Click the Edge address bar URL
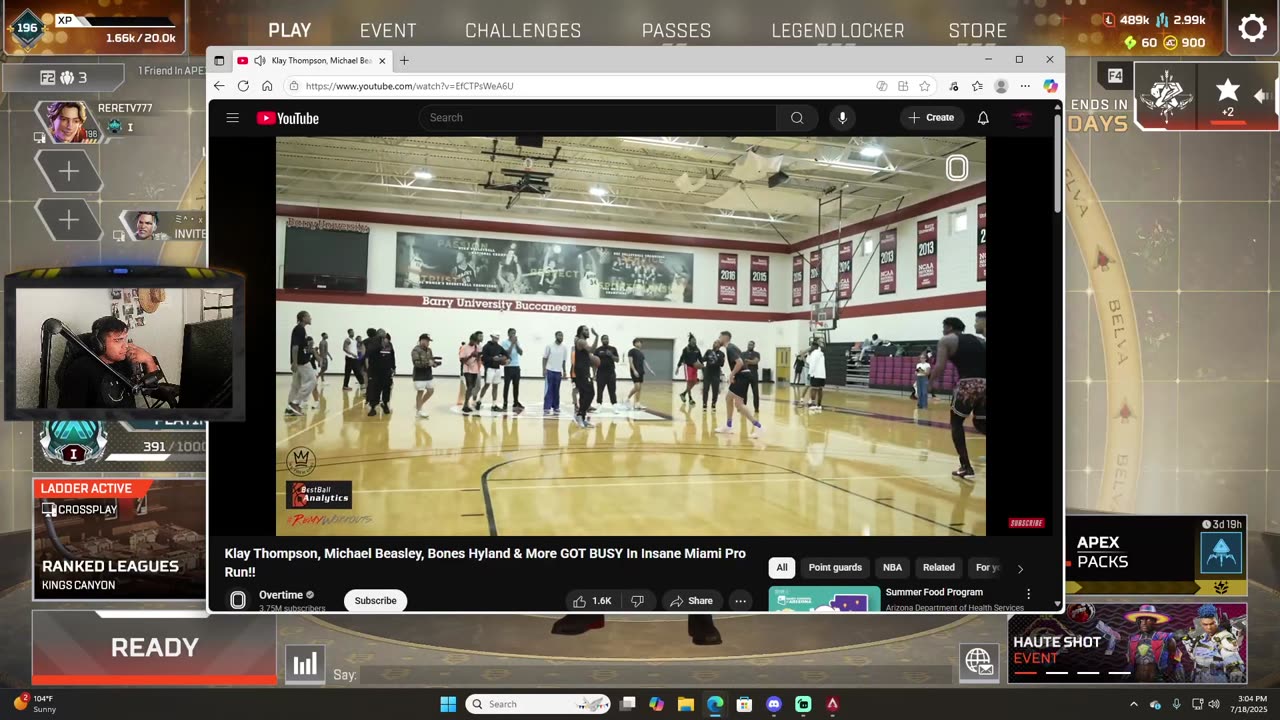 (x=409, y=86)
